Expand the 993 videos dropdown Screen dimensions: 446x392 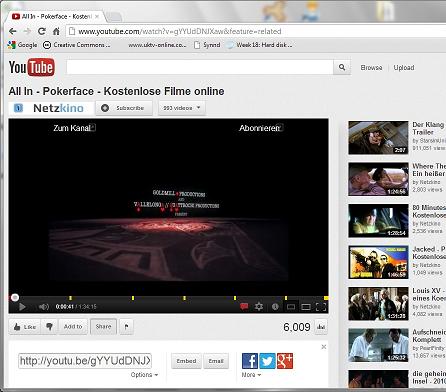coord(182,108)
